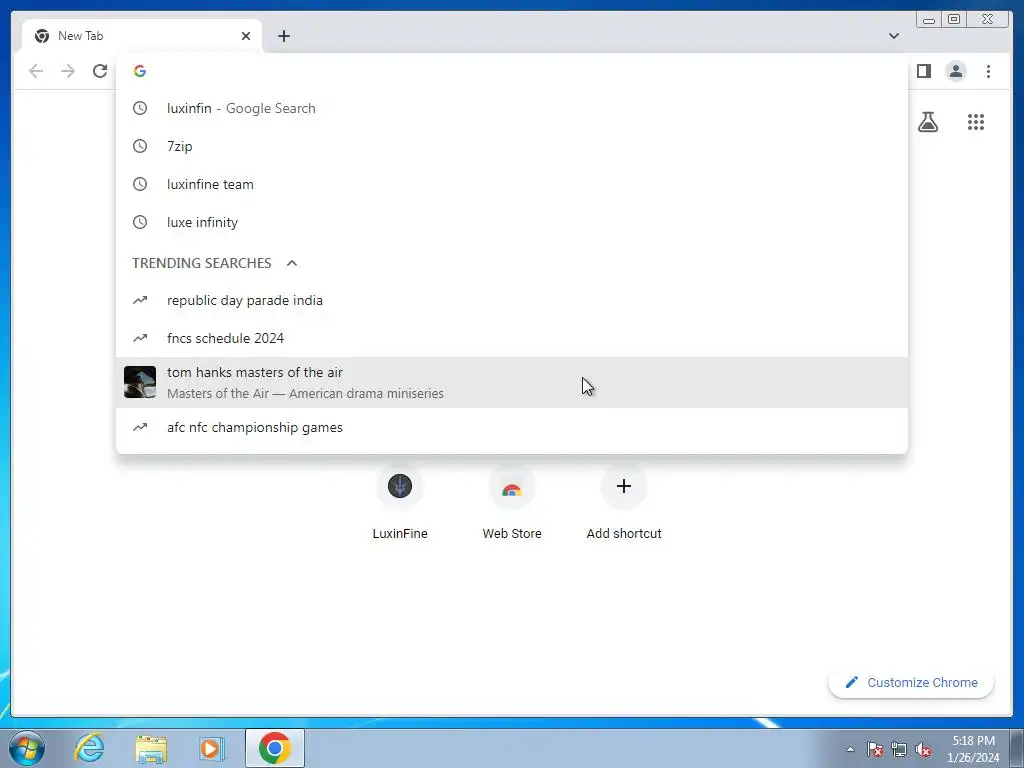Click trending arrow icon beside fncs schedule 2024

click(x=140, y=338)
